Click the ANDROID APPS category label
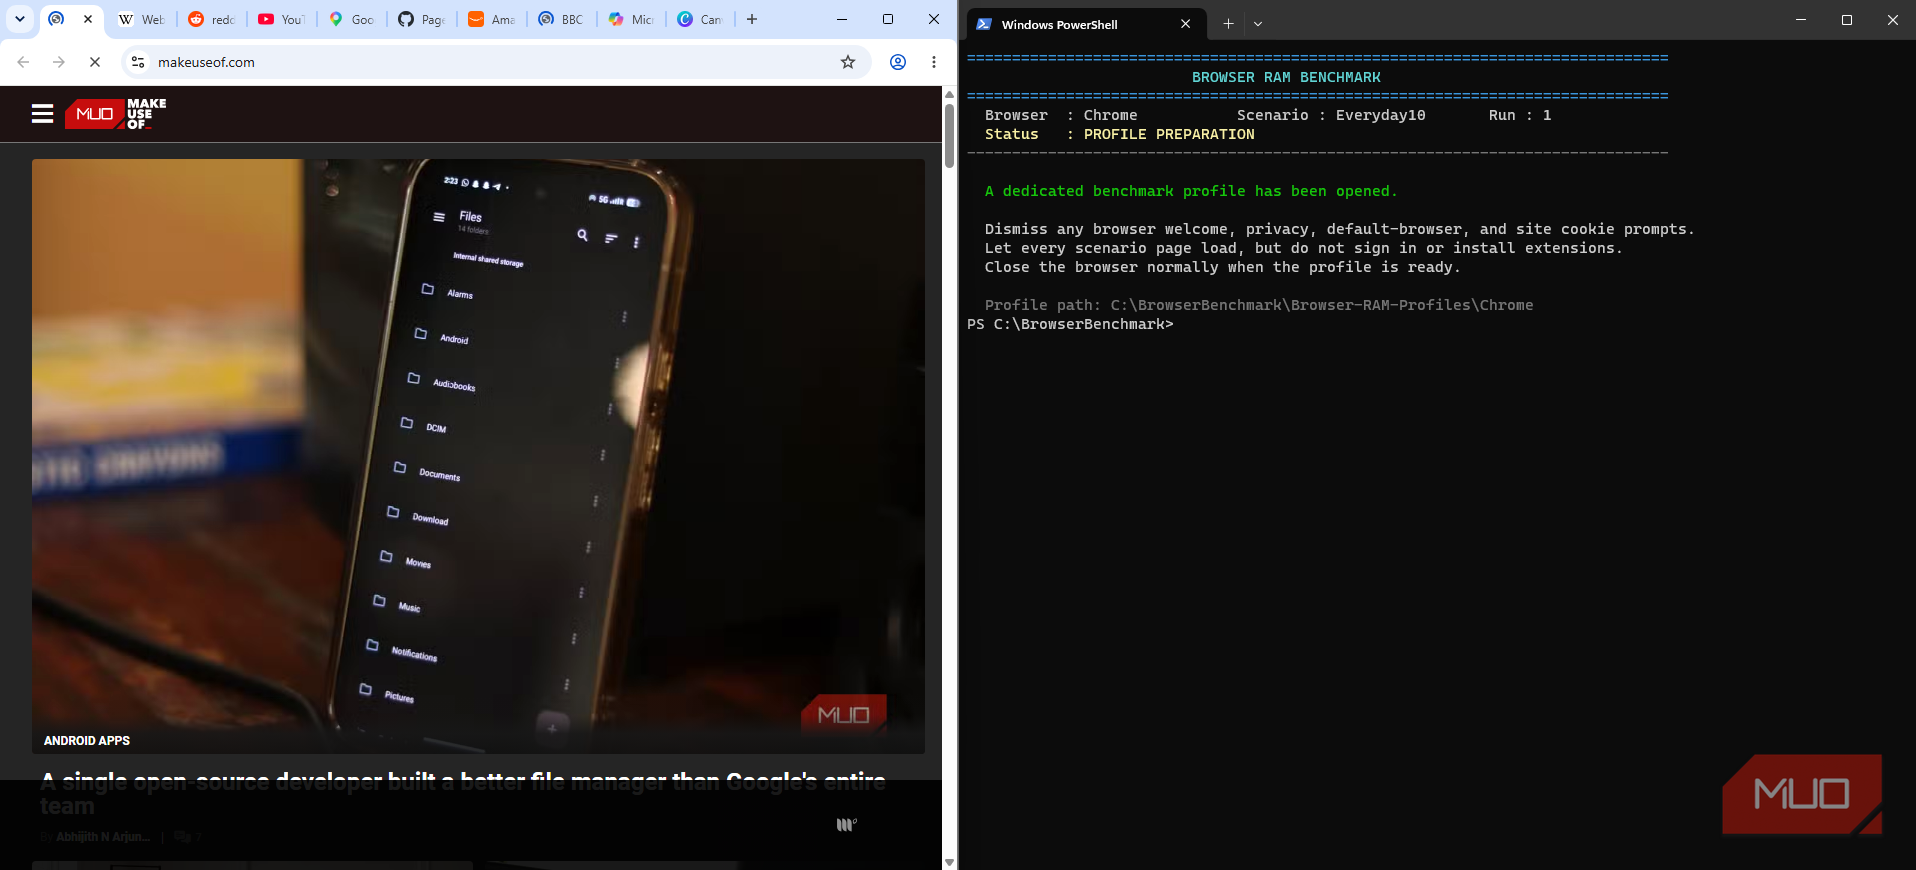 point(87,741)
